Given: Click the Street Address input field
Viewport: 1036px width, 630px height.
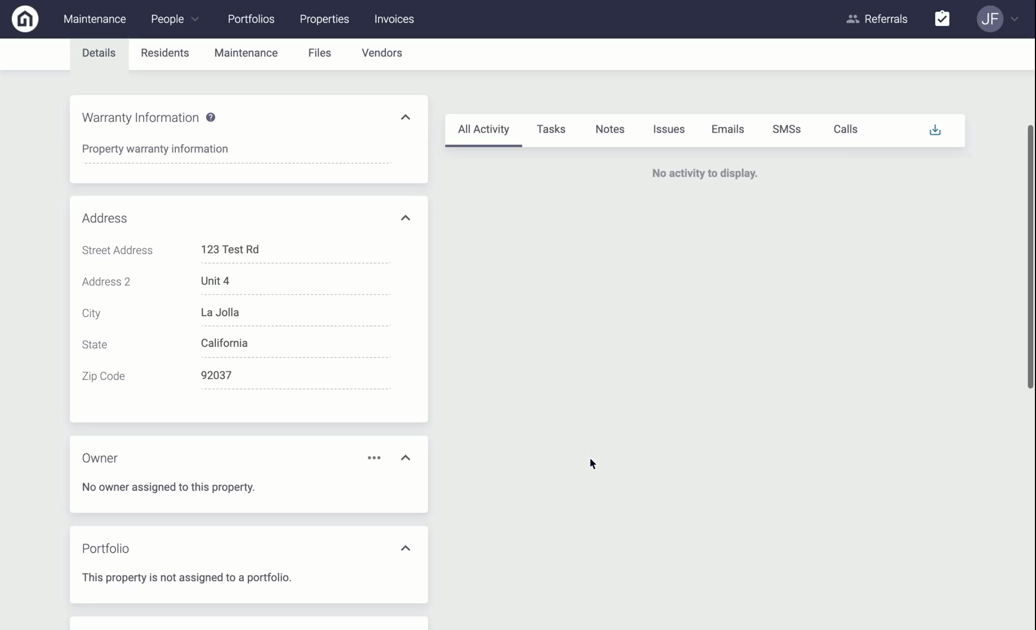Looking at the screenshot, I should click(x=294, y=250).
